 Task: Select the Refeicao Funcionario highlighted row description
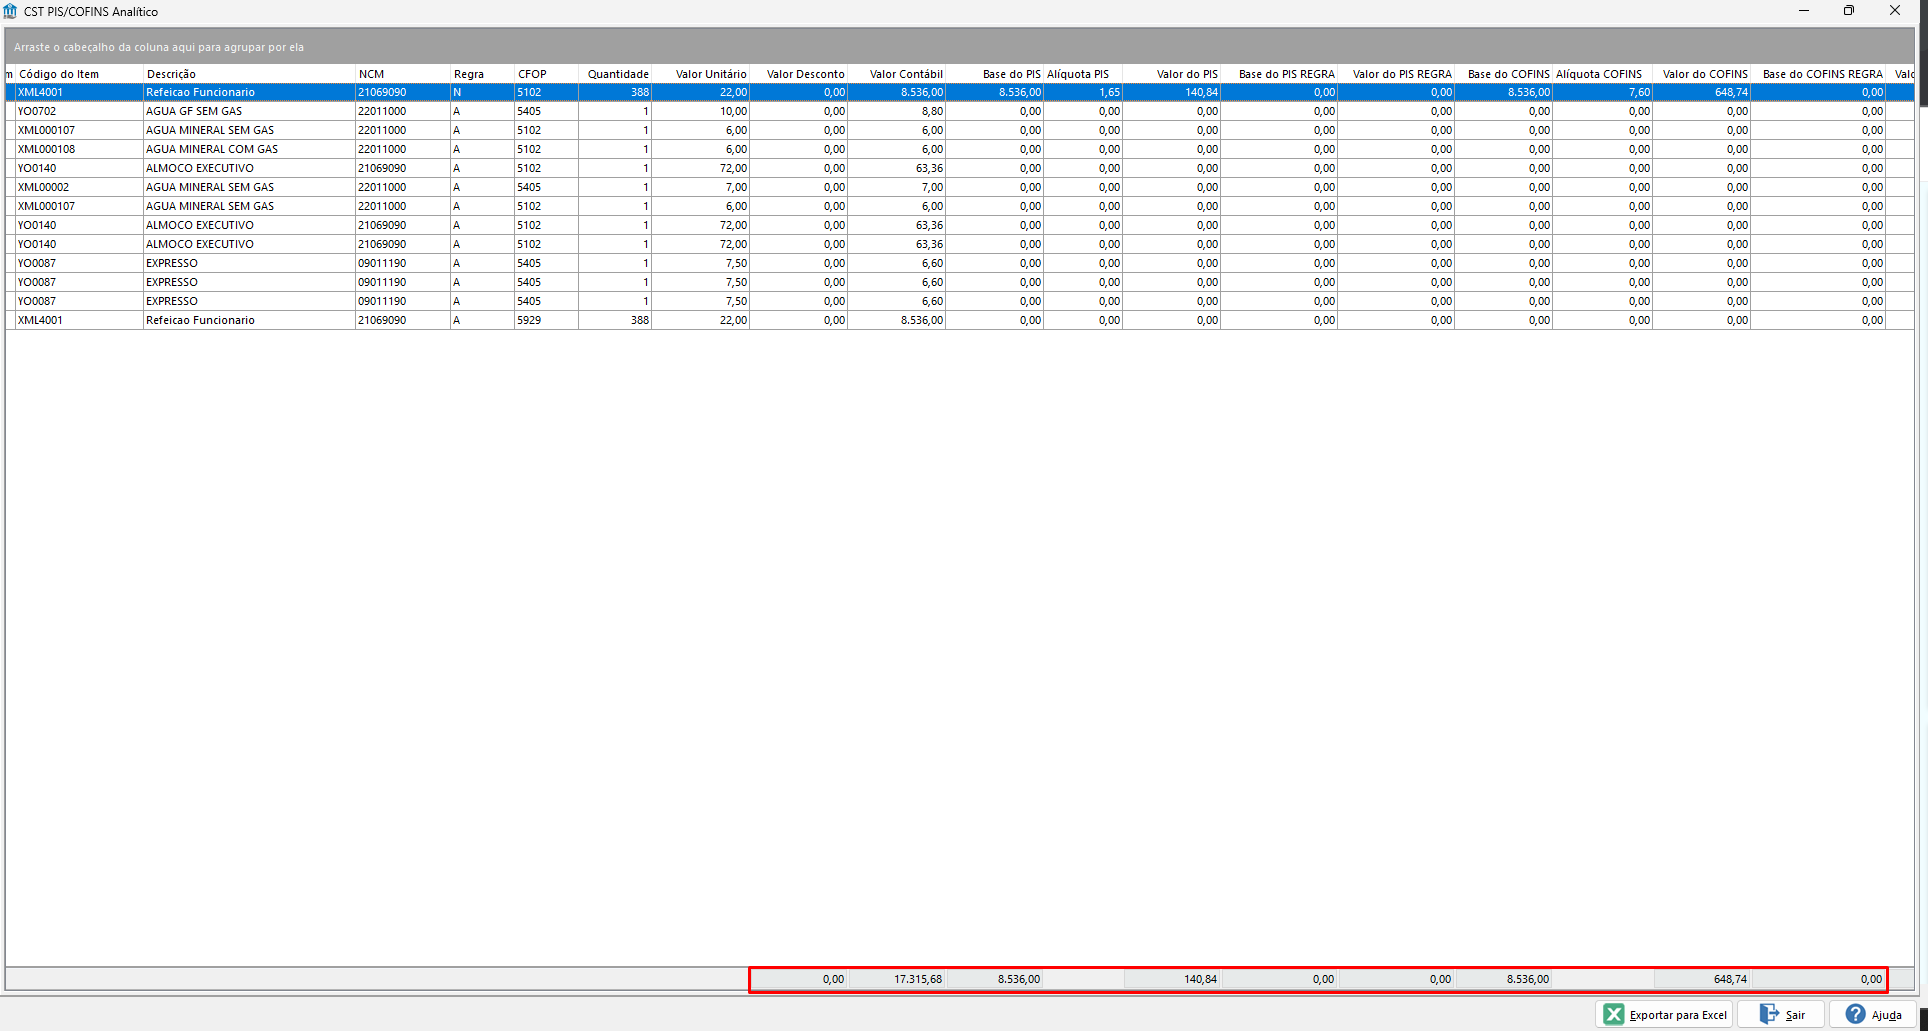[x=249, y=92]
